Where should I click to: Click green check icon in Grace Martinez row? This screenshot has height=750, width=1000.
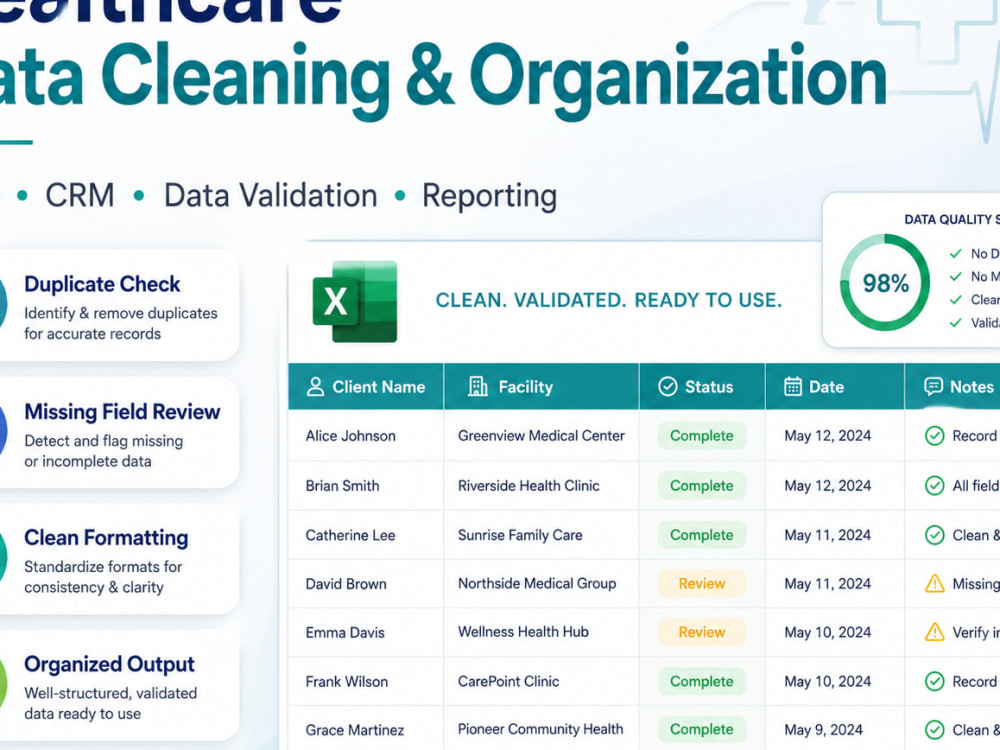pyautogui.click(x=934, y=730)
